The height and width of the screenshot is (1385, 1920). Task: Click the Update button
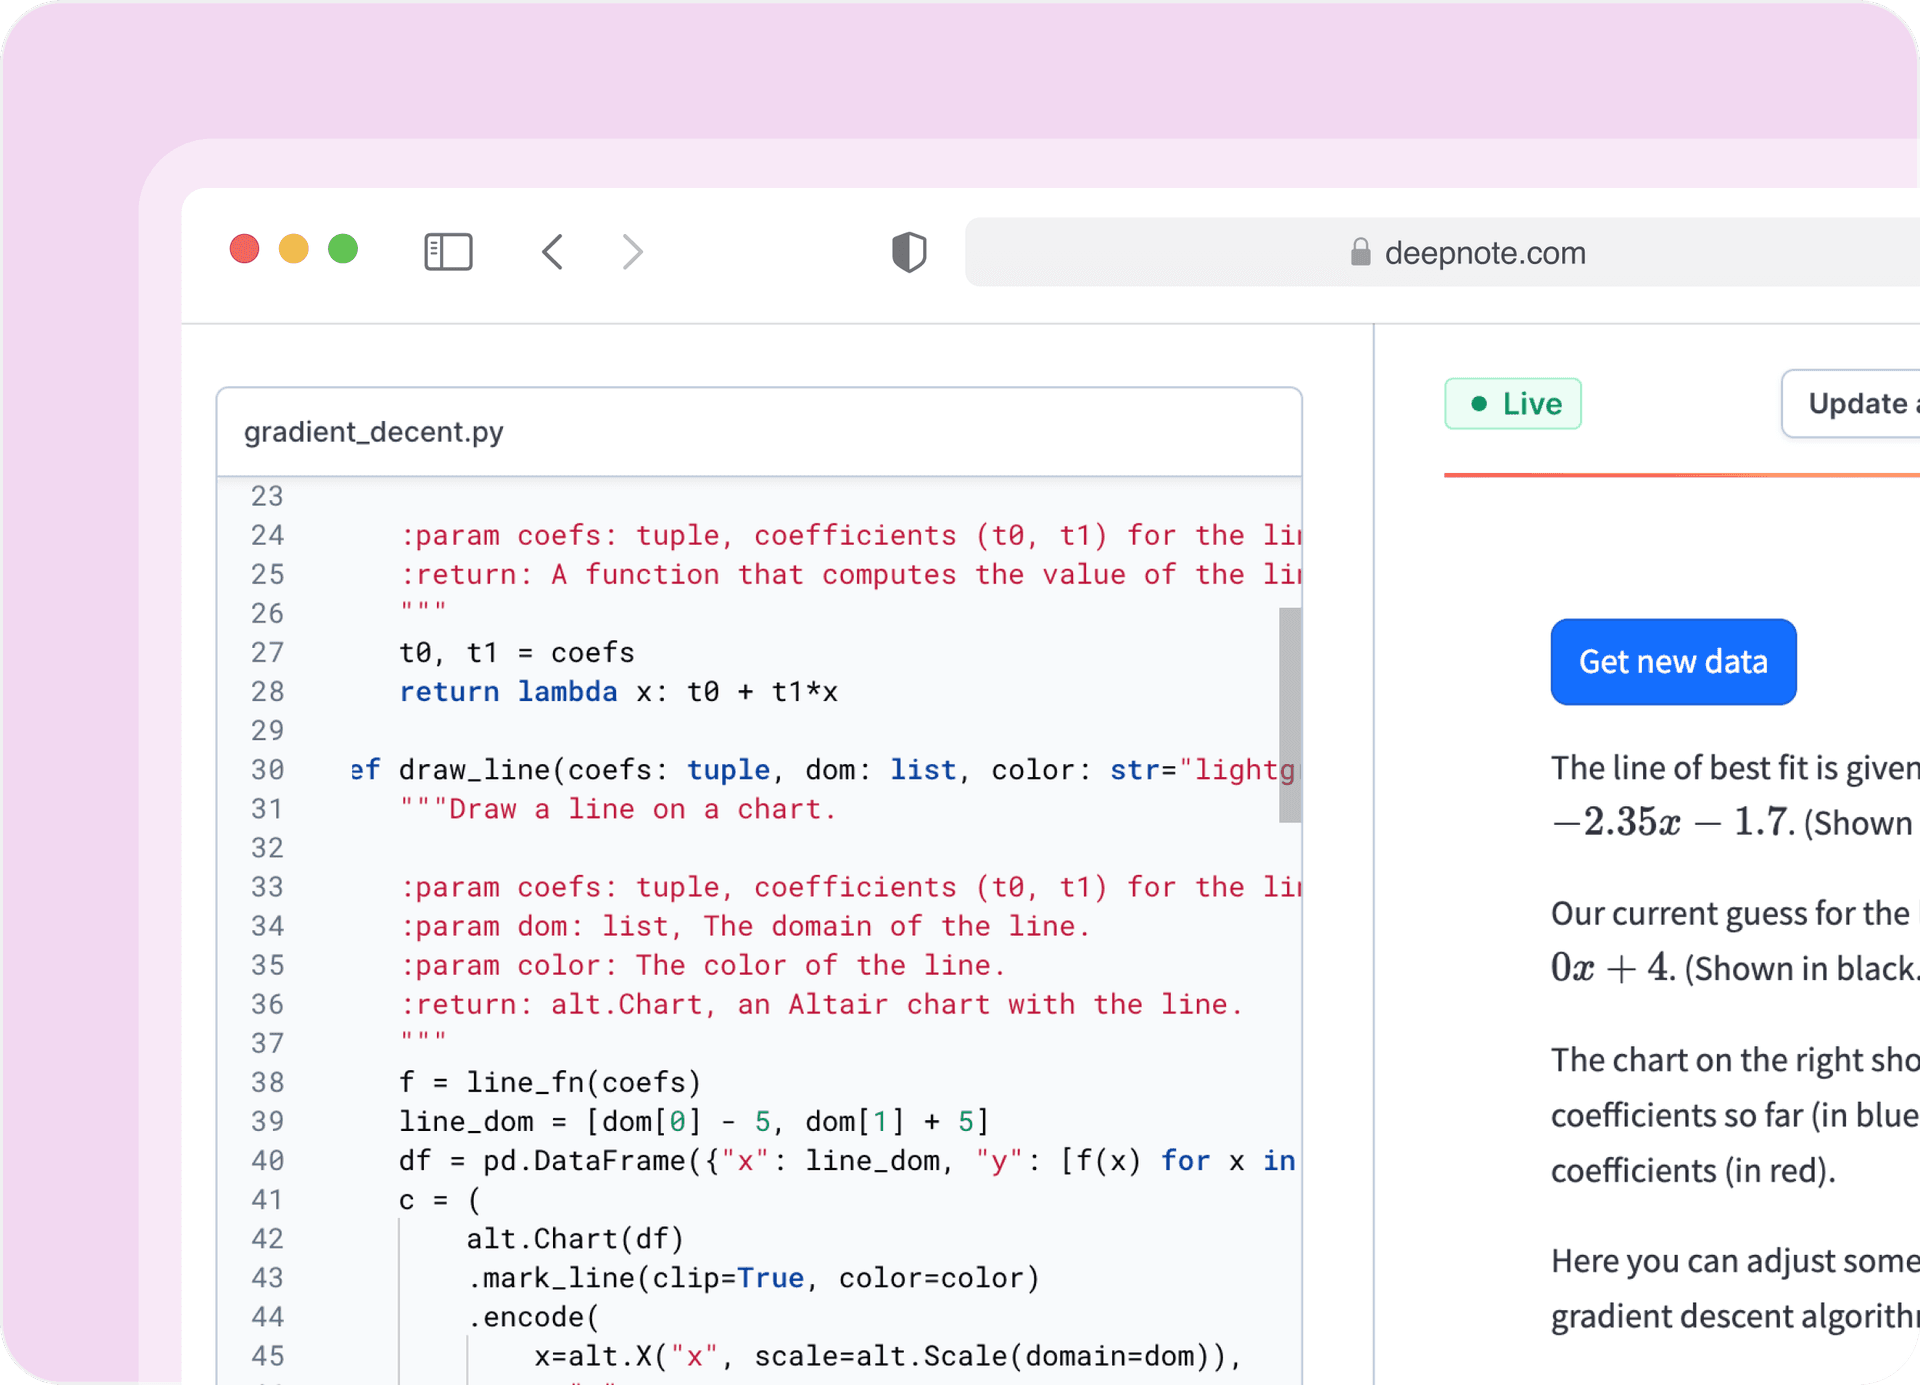(x=1861, y=403)
